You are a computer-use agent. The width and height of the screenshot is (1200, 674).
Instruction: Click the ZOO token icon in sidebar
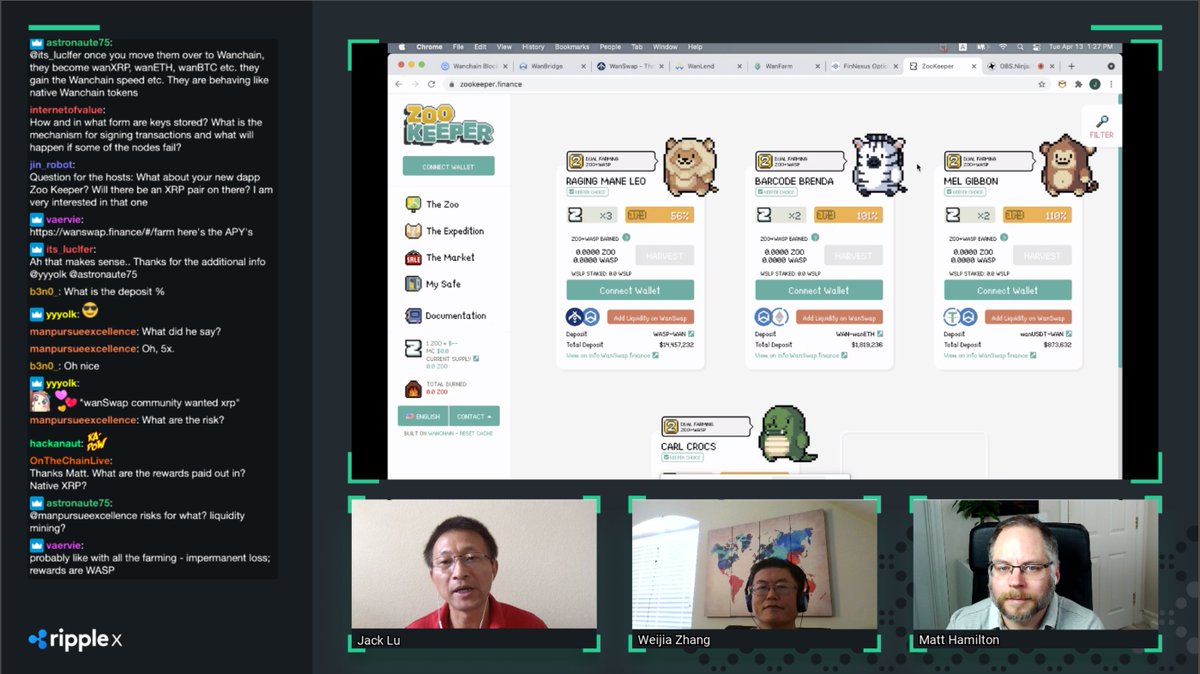point(413,348)
